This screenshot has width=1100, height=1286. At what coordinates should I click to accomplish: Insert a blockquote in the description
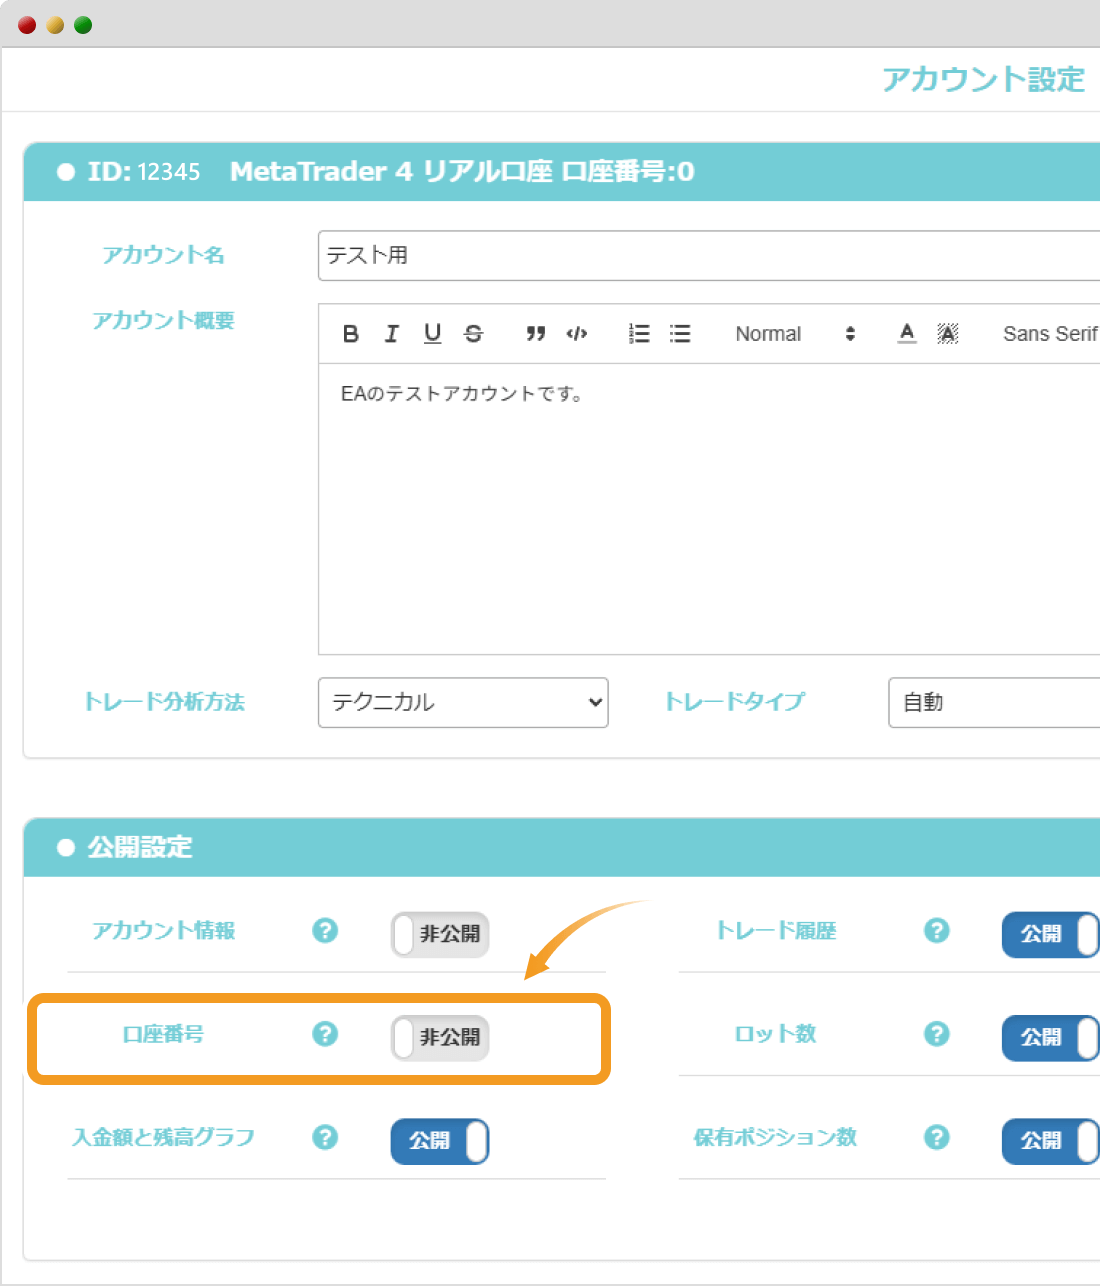[535, 334]
